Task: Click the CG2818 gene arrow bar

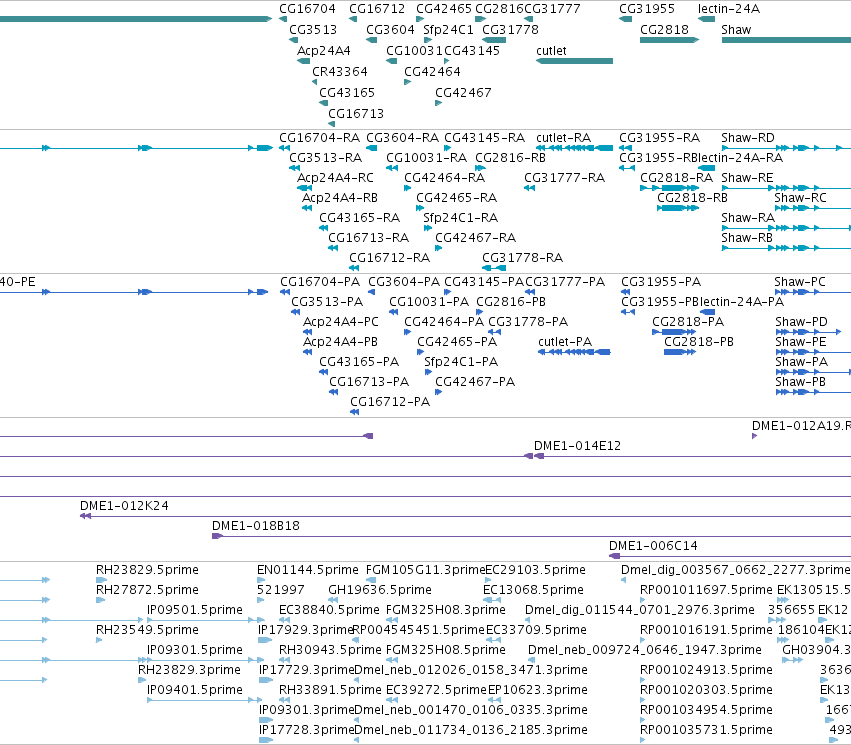Action: coord(669,40)
